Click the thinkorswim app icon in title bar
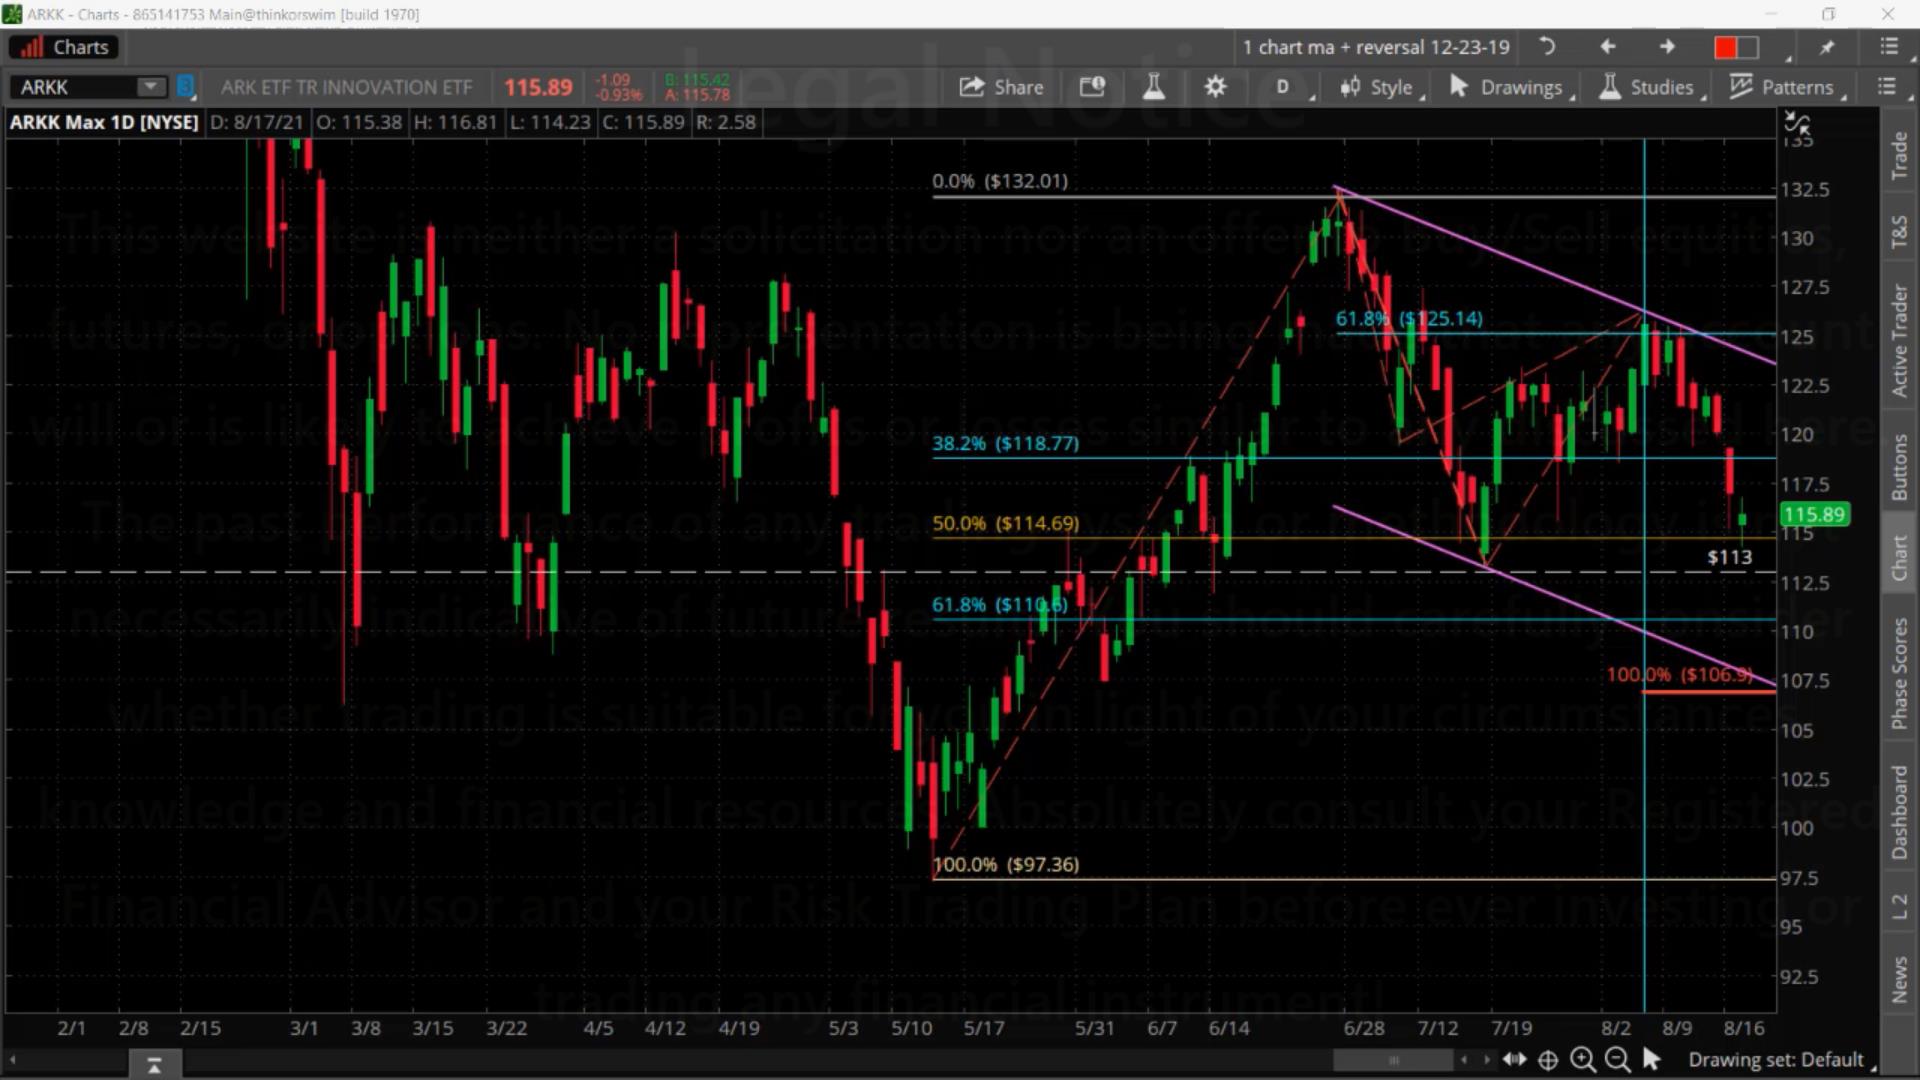The image size is (1920, 1080). (12, 14)
